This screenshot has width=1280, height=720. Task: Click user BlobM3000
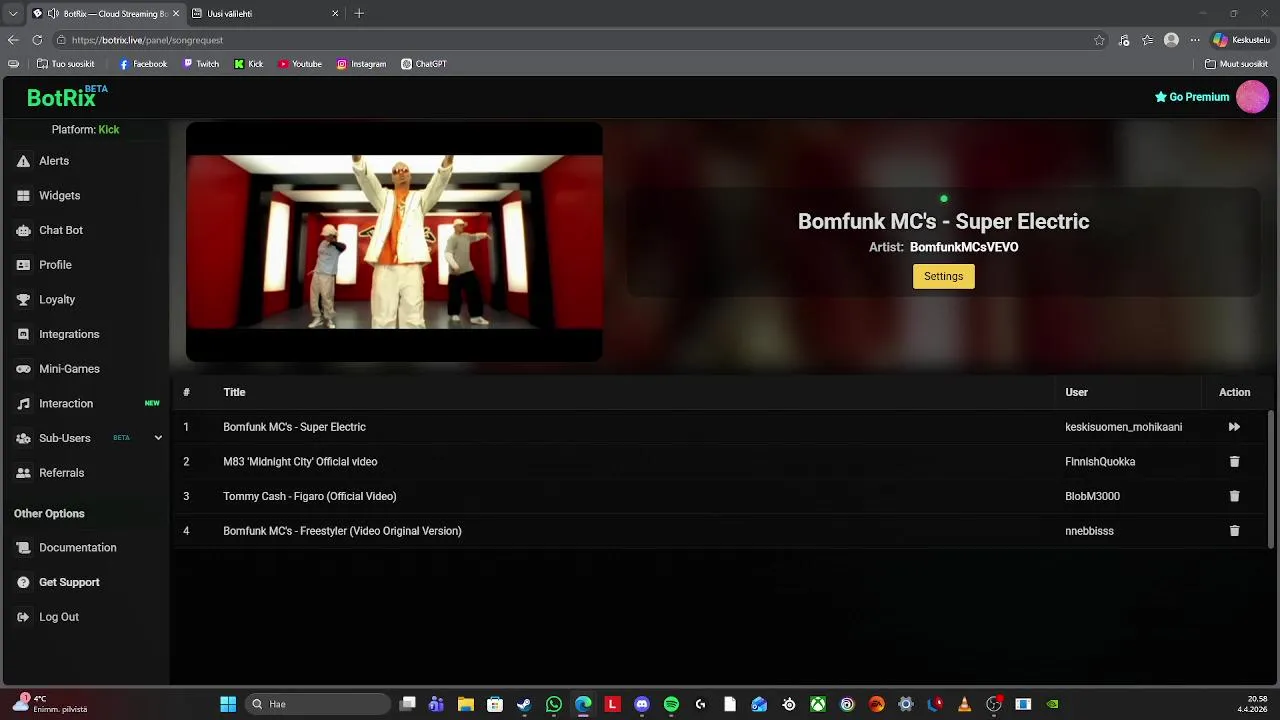pyautogui.click(x=1092, y=496)
